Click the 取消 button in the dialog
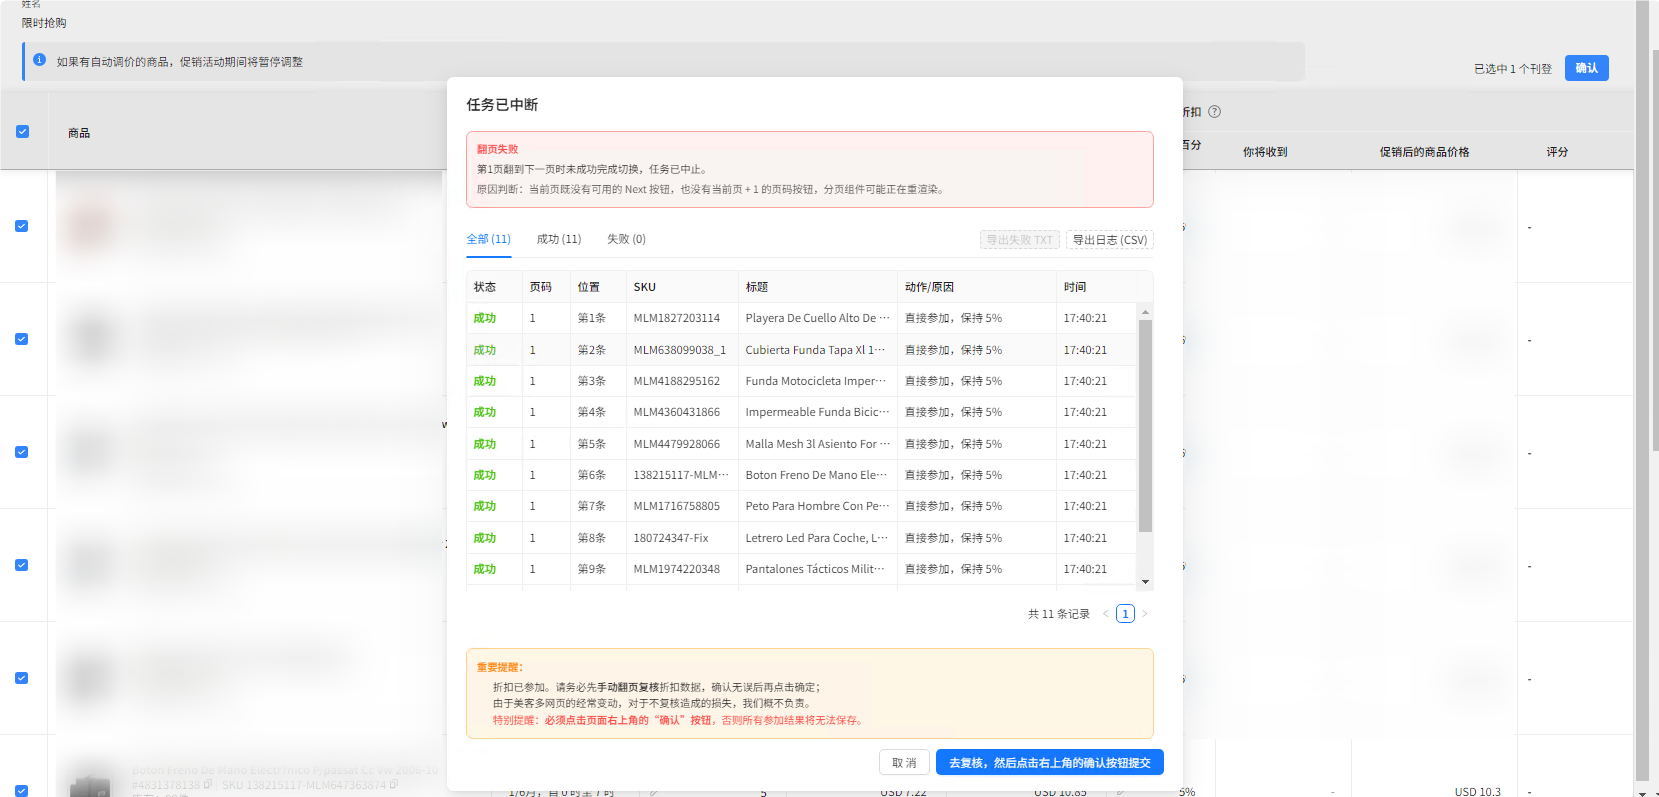The width and height of the screenshot is (1659, 797). (905, 762)
